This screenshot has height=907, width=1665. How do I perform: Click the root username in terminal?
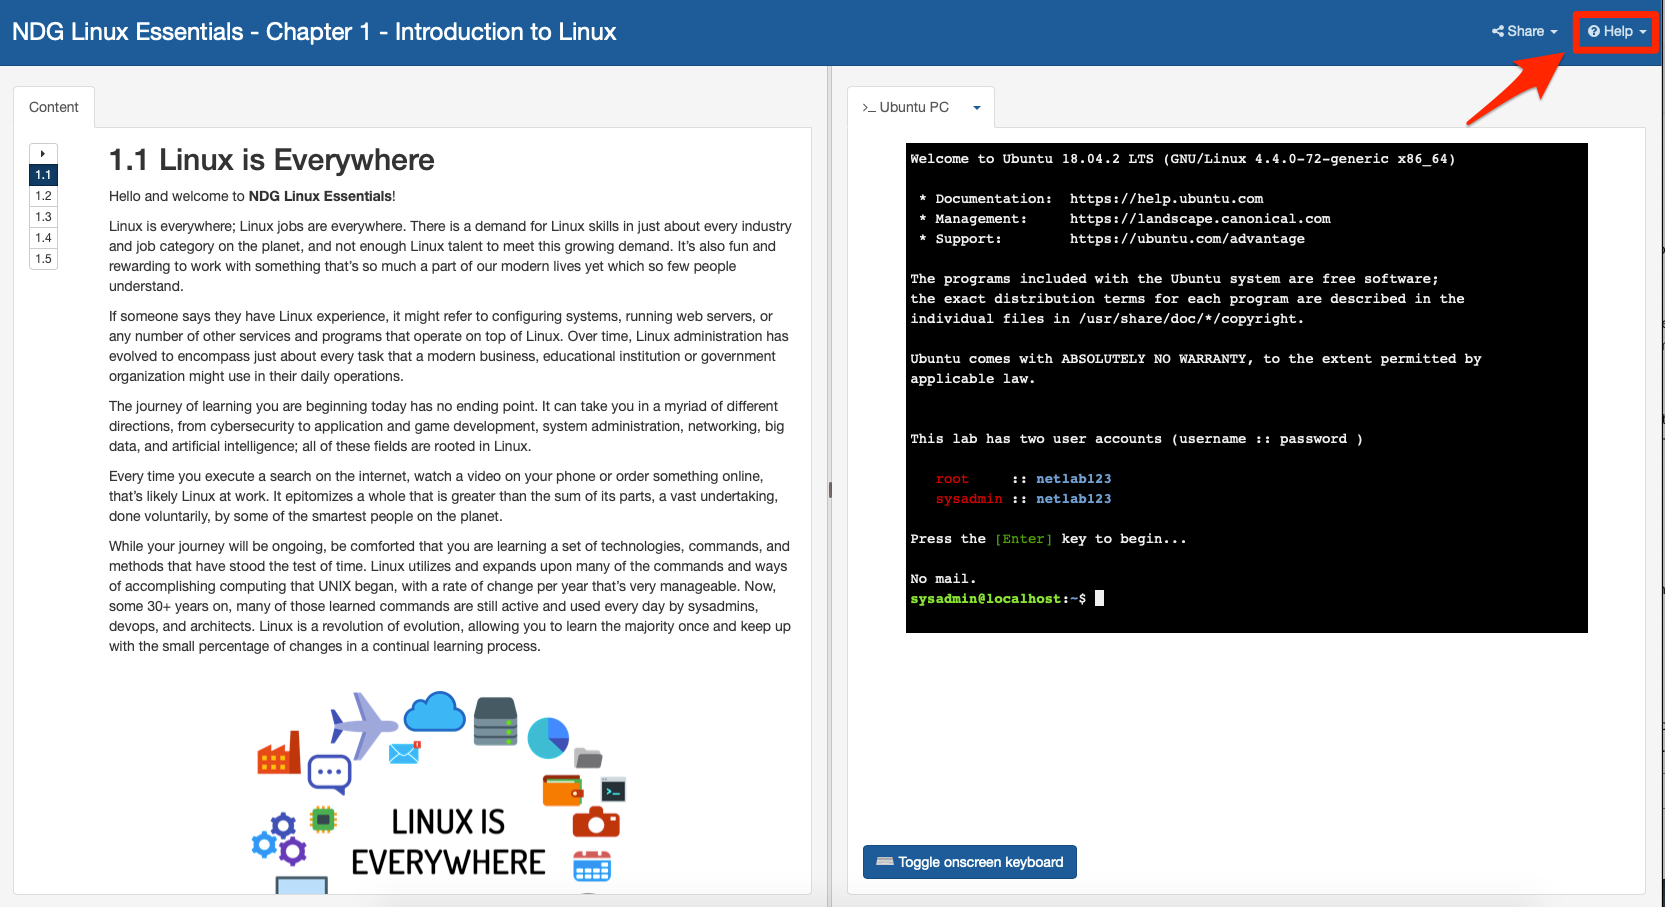[x=952, y=479]
